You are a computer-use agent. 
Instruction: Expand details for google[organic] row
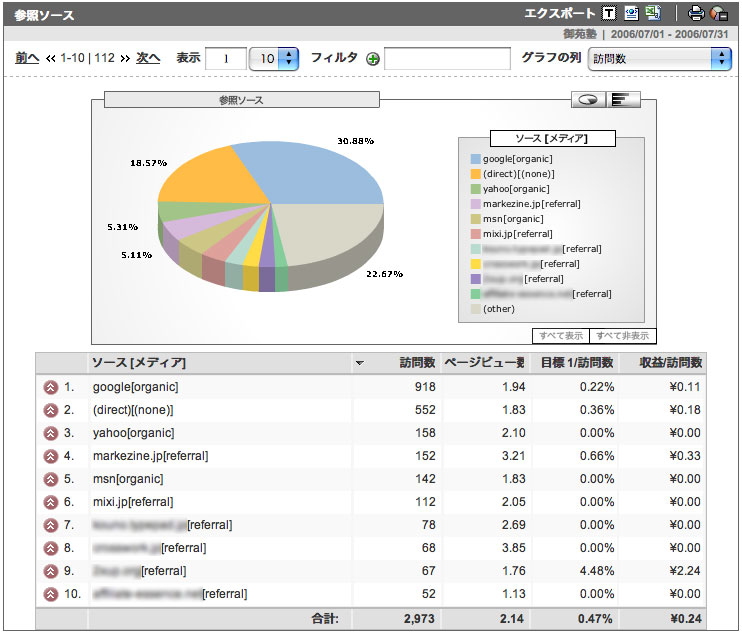pyautogui.click(x=50, y=387)
